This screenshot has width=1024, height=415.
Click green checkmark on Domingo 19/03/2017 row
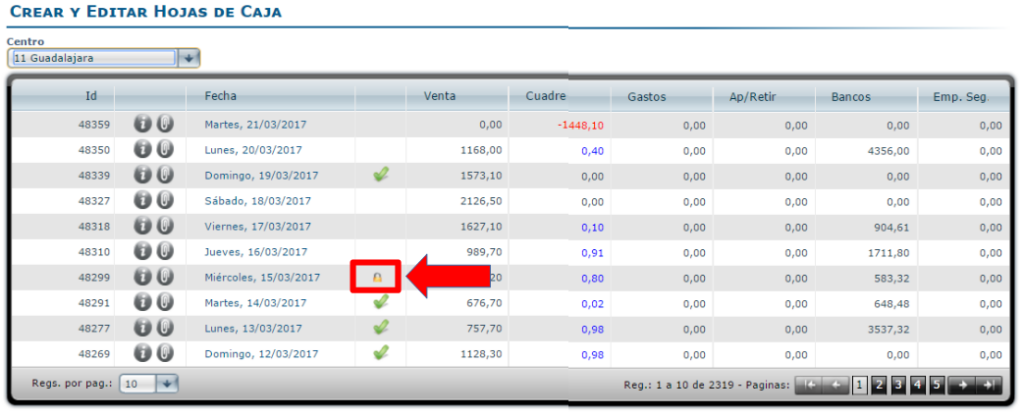380,175
